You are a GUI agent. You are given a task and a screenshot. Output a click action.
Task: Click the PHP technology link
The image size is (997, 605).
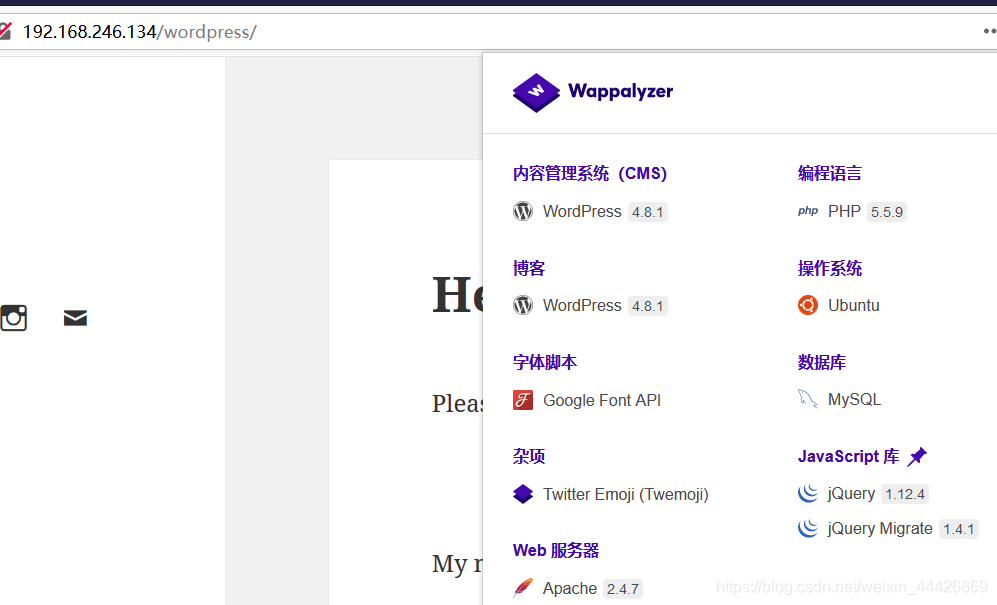[x=844, y=211]
